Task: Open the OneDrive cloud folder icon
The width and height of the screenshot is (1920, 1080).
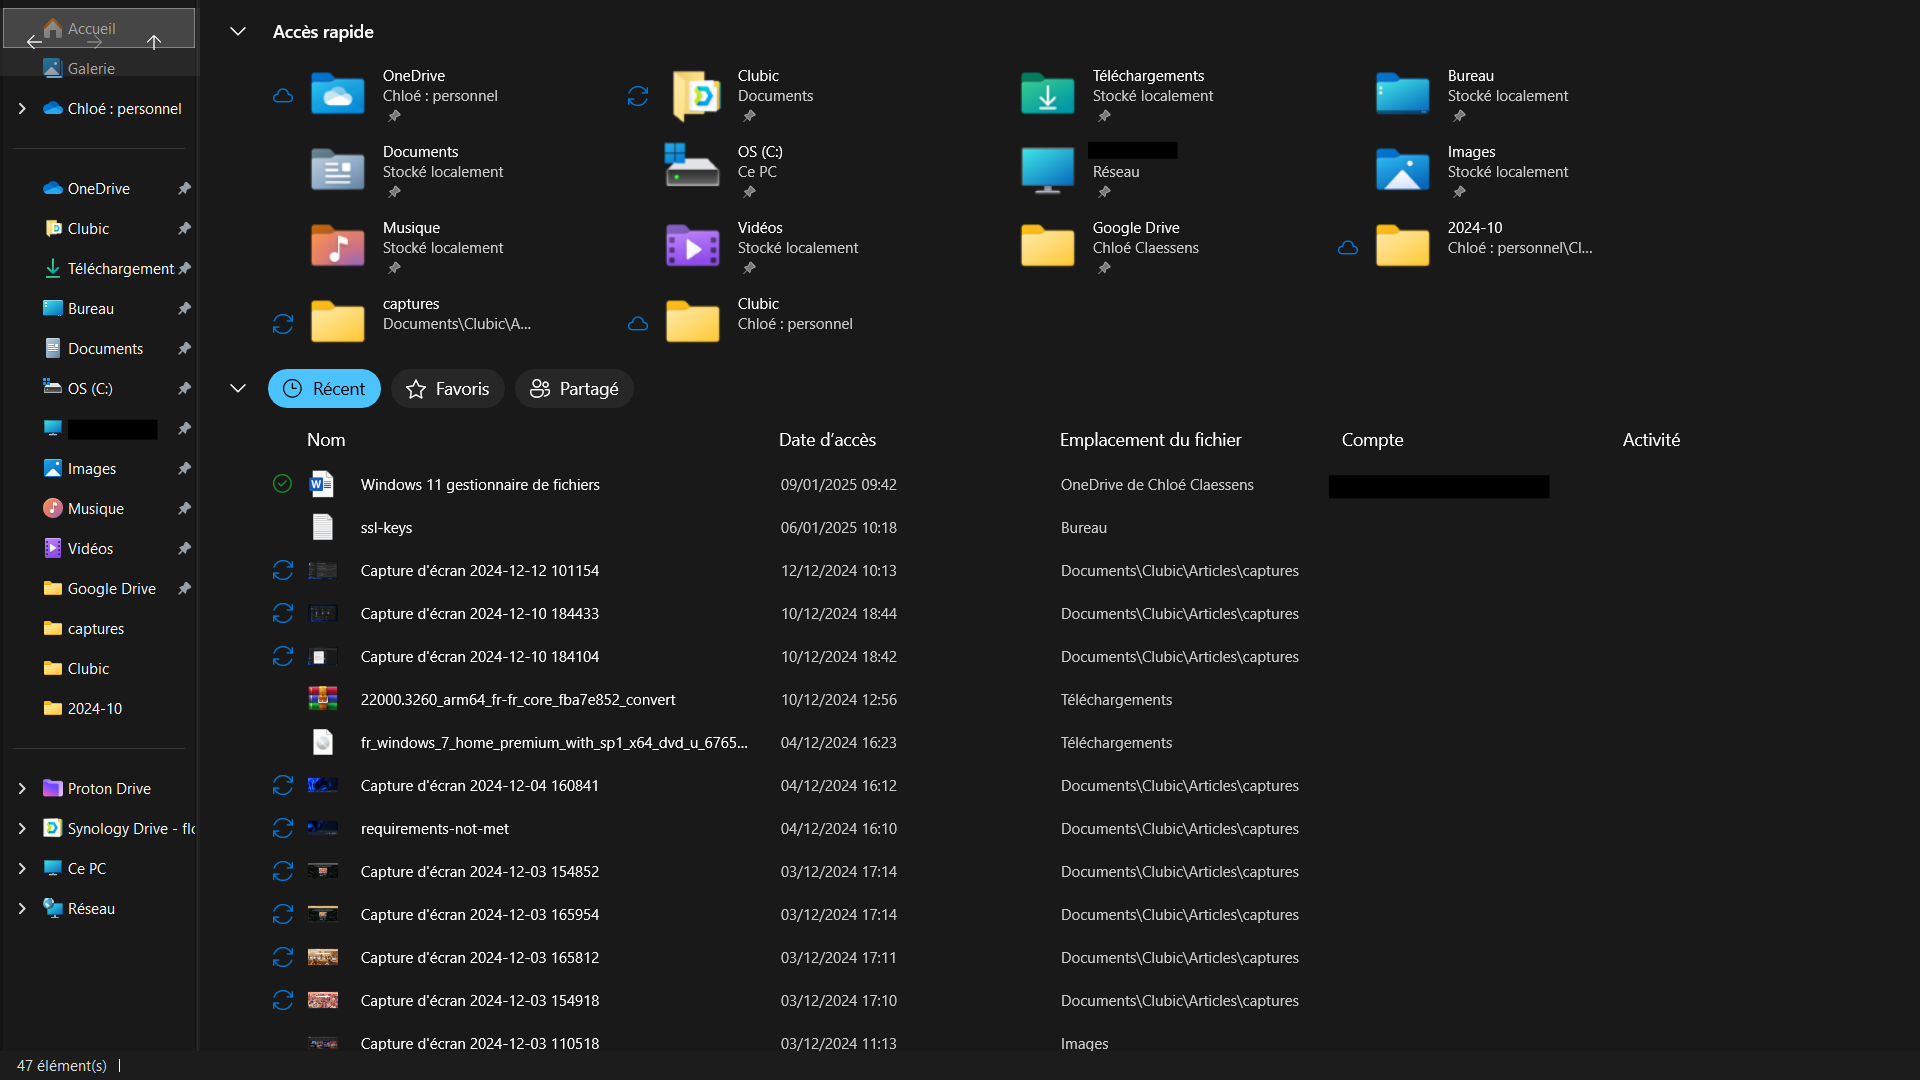Action: pos(337,95)
